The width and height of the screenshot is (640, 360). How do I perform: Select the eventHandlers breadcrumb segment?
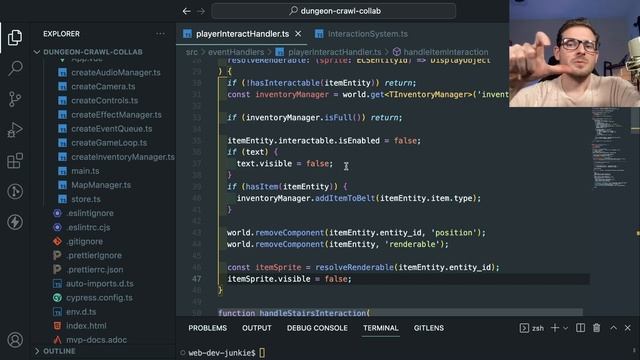point(236,52)
